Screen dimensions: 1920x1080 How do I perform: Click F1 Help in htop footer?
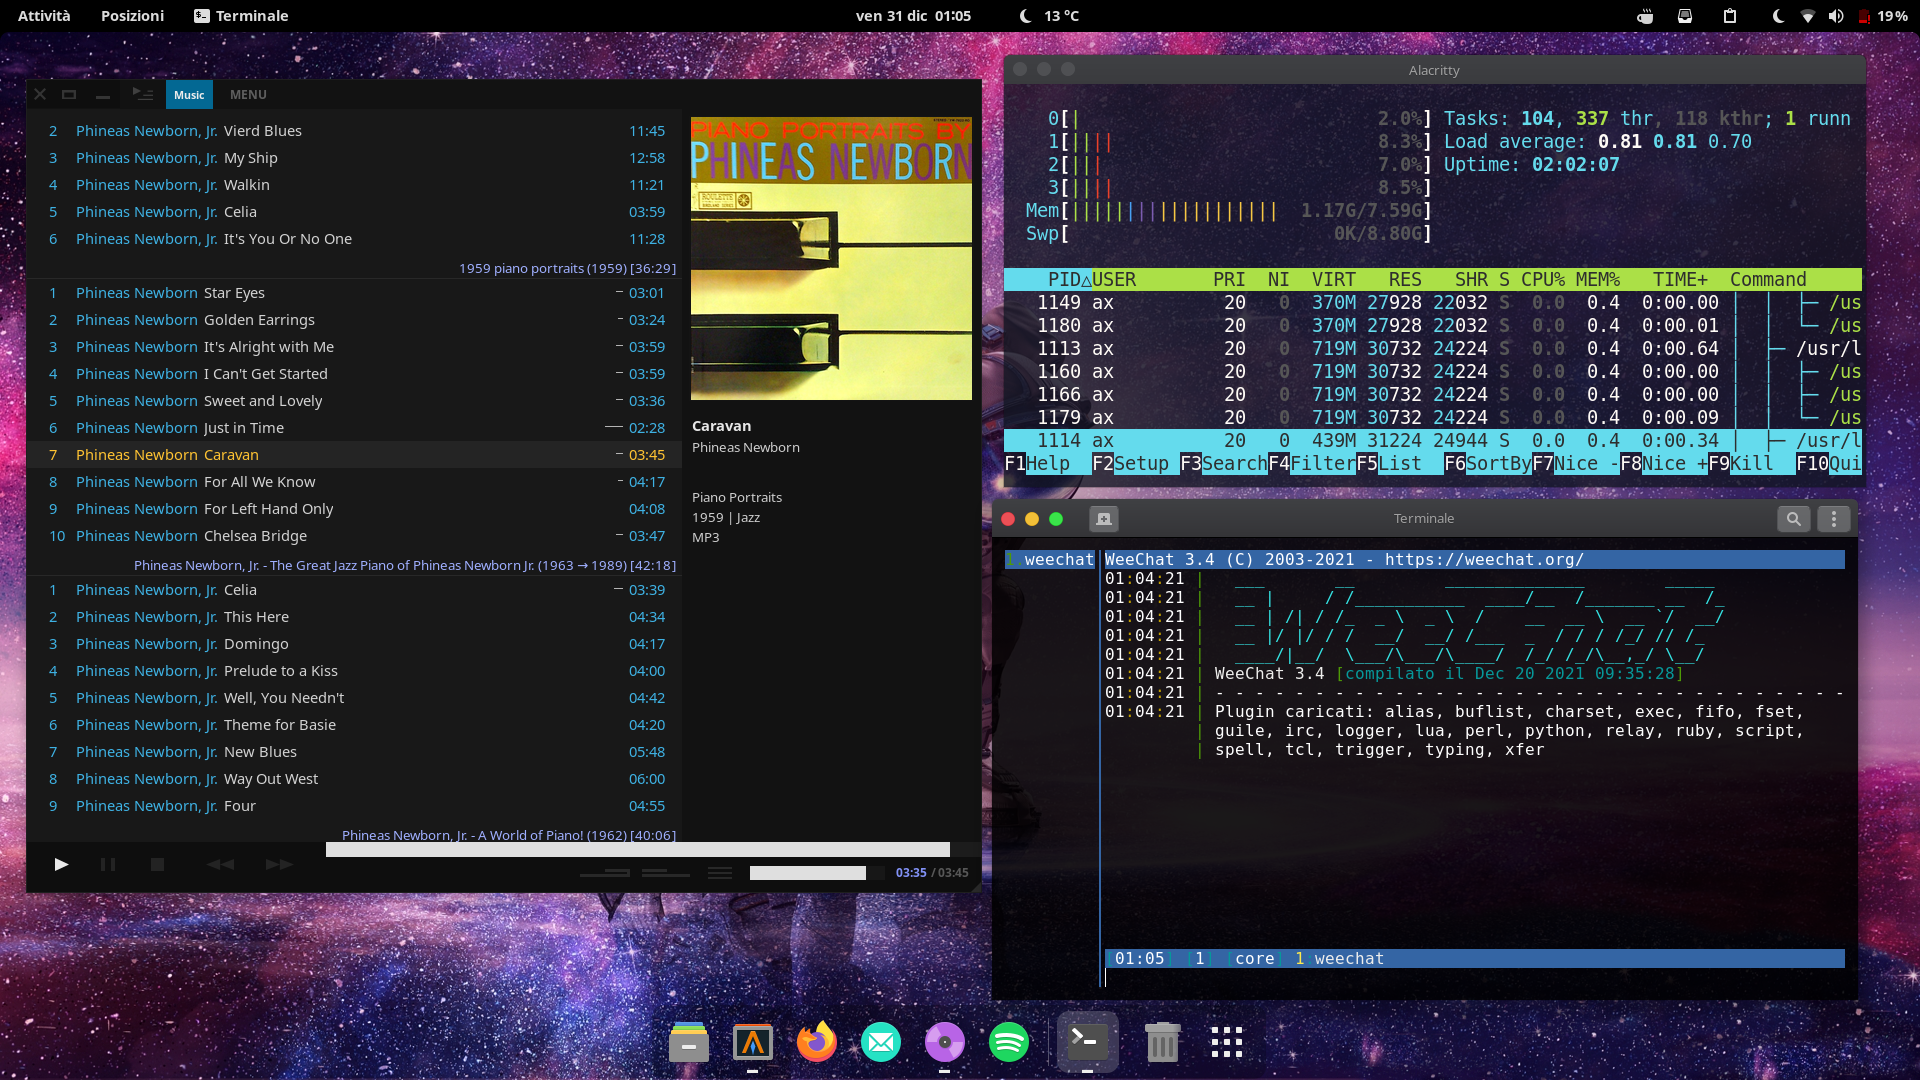coord(1037,464)
